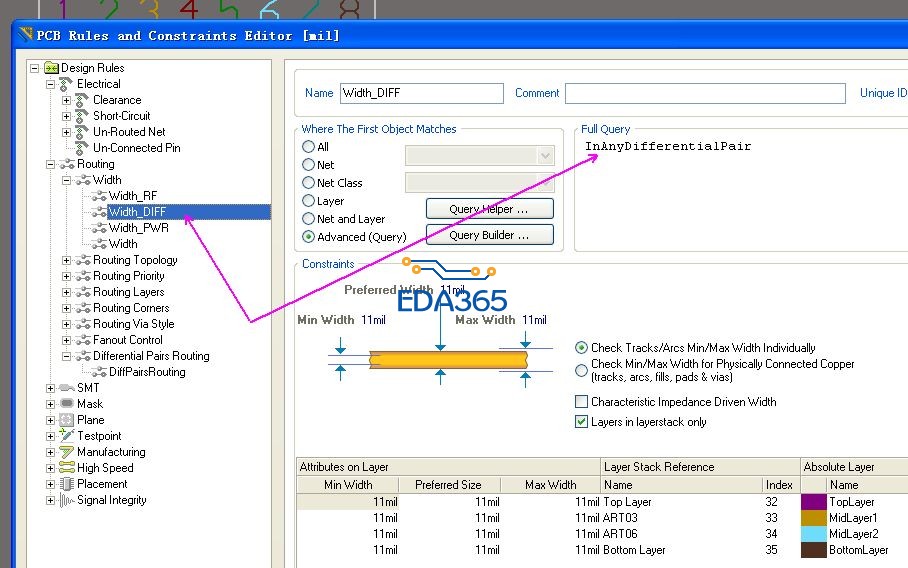Click the Clearance rule icon
The width and height of the screenshot is (908, 568).
82,100
